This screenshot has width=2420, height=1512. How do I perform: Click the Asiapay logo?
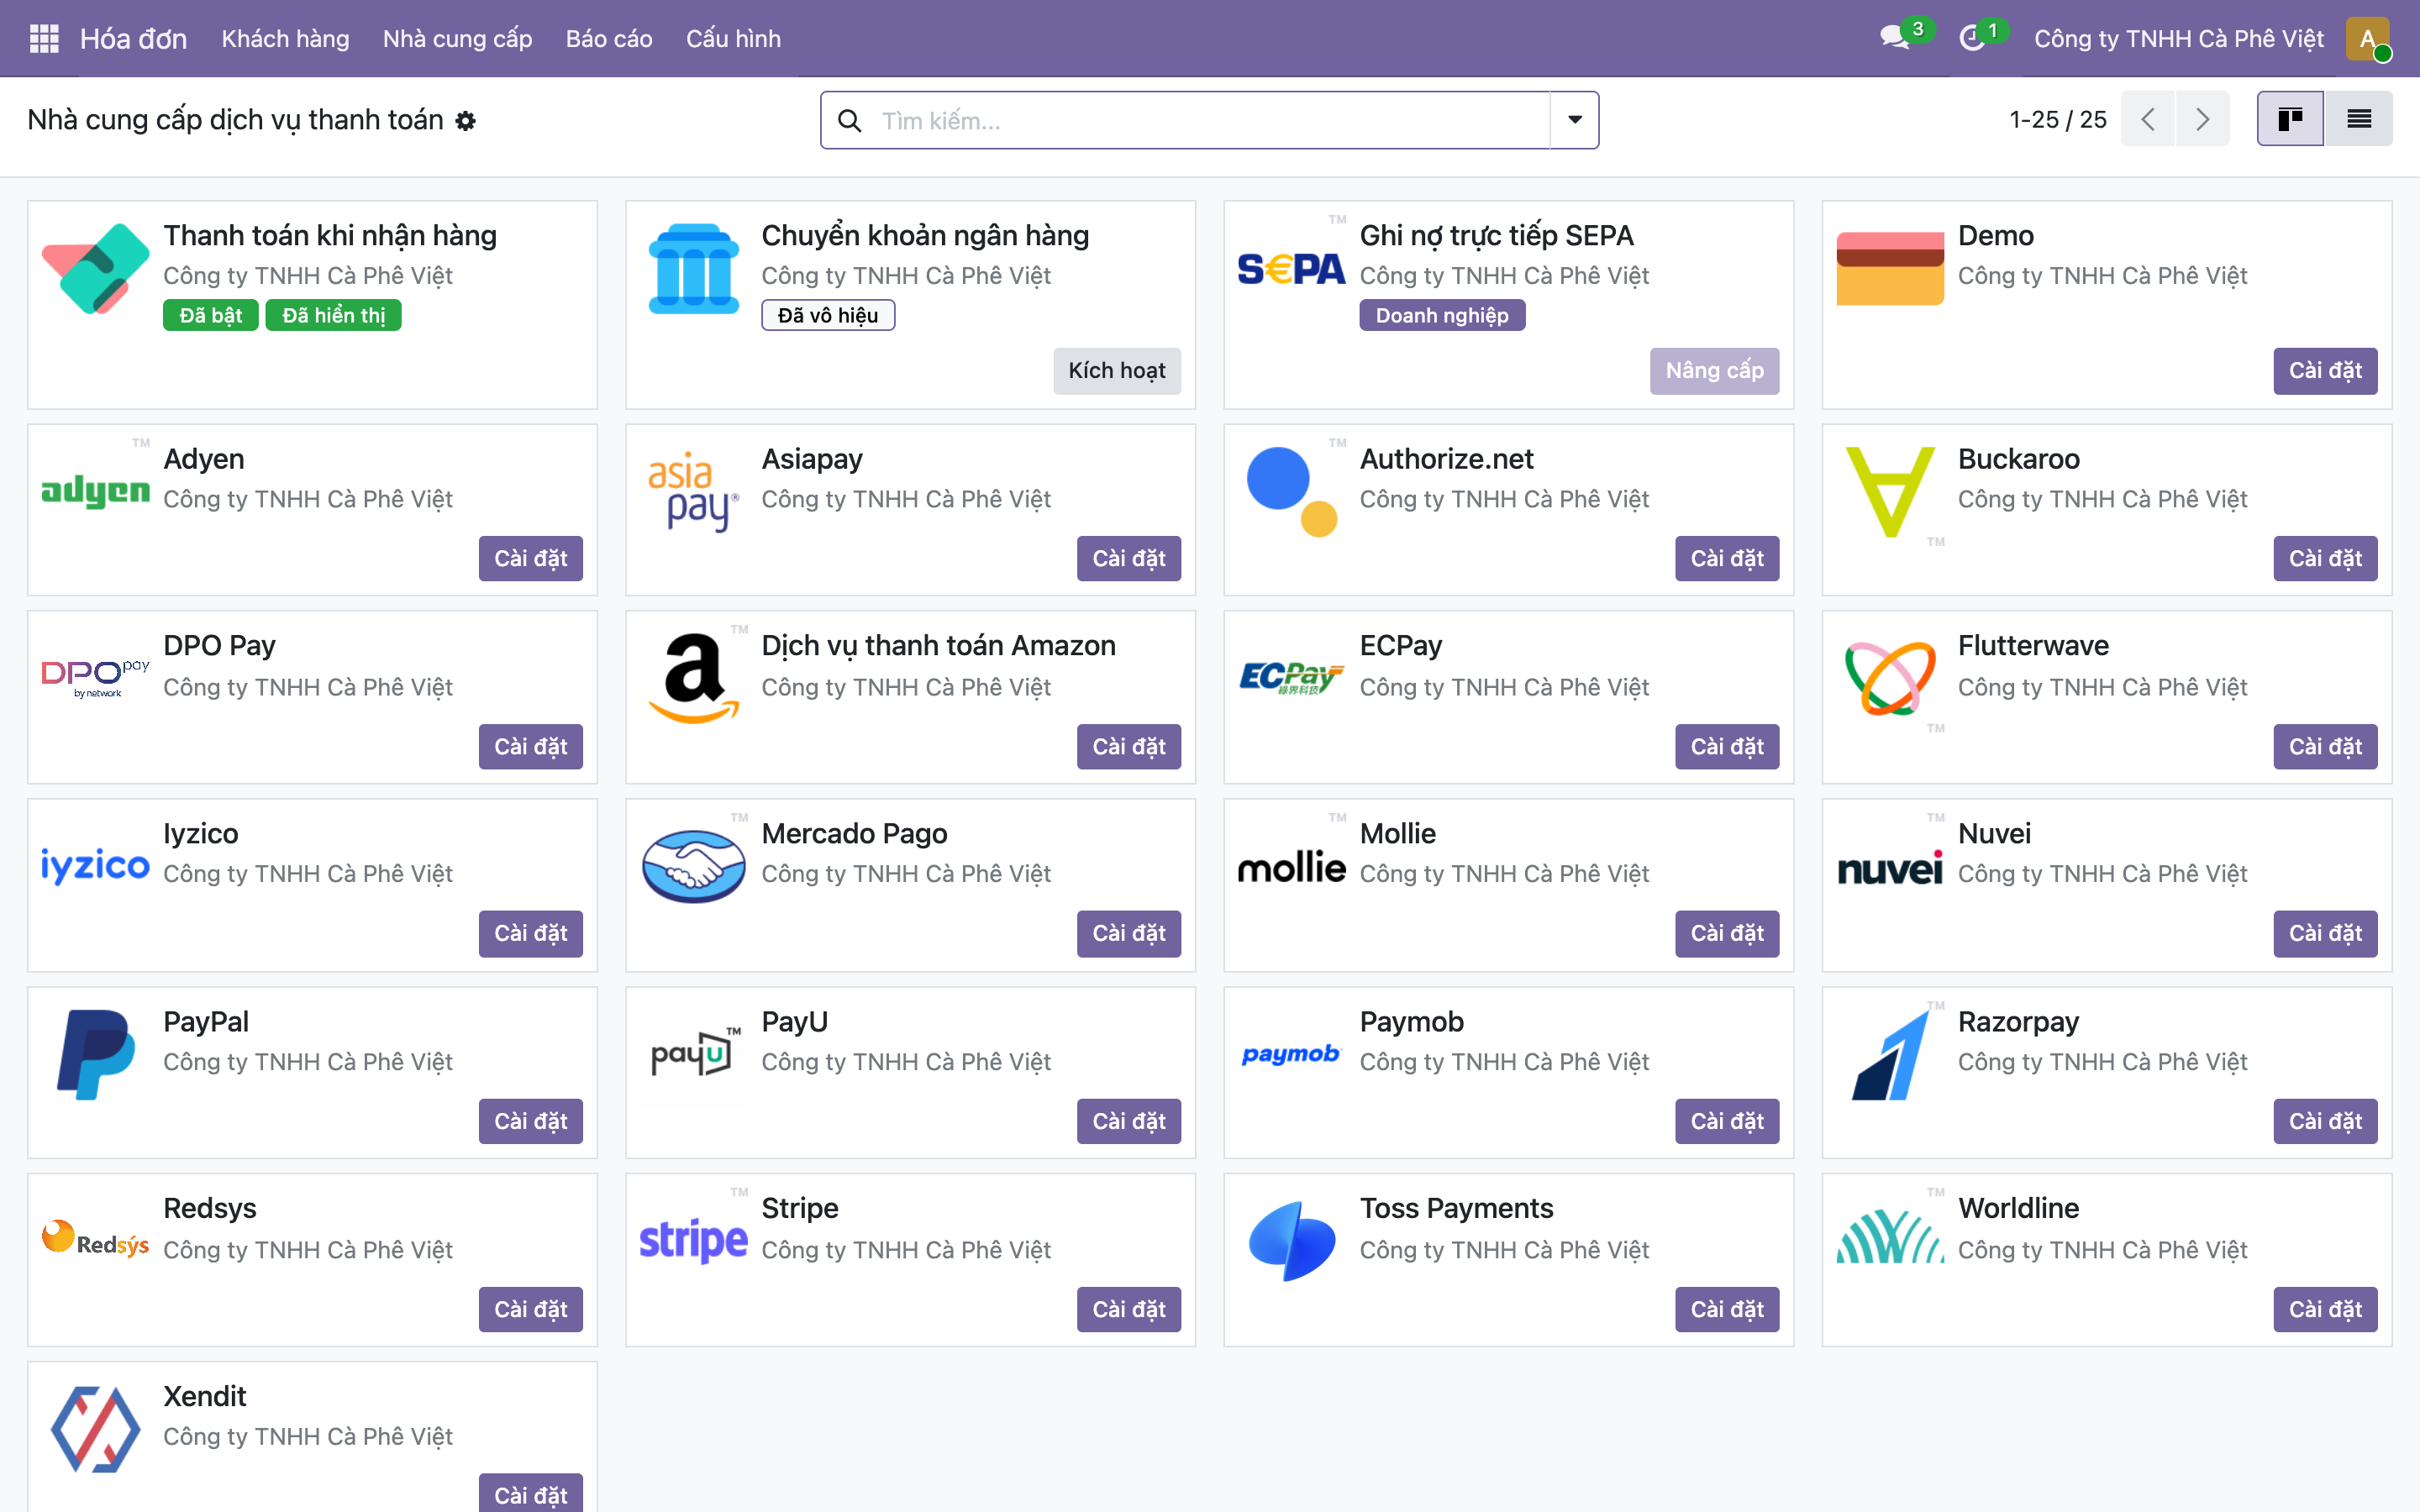pos(693,491)
